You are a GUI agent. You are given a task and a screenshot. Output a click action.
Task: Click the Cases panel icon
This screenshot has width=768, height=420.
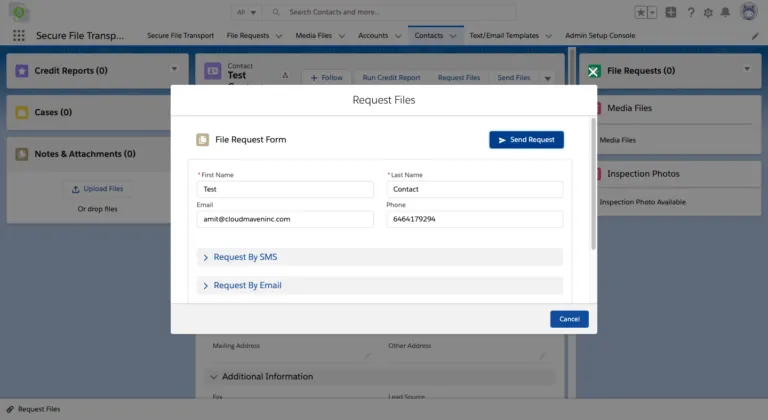click(x=22, y=112)
